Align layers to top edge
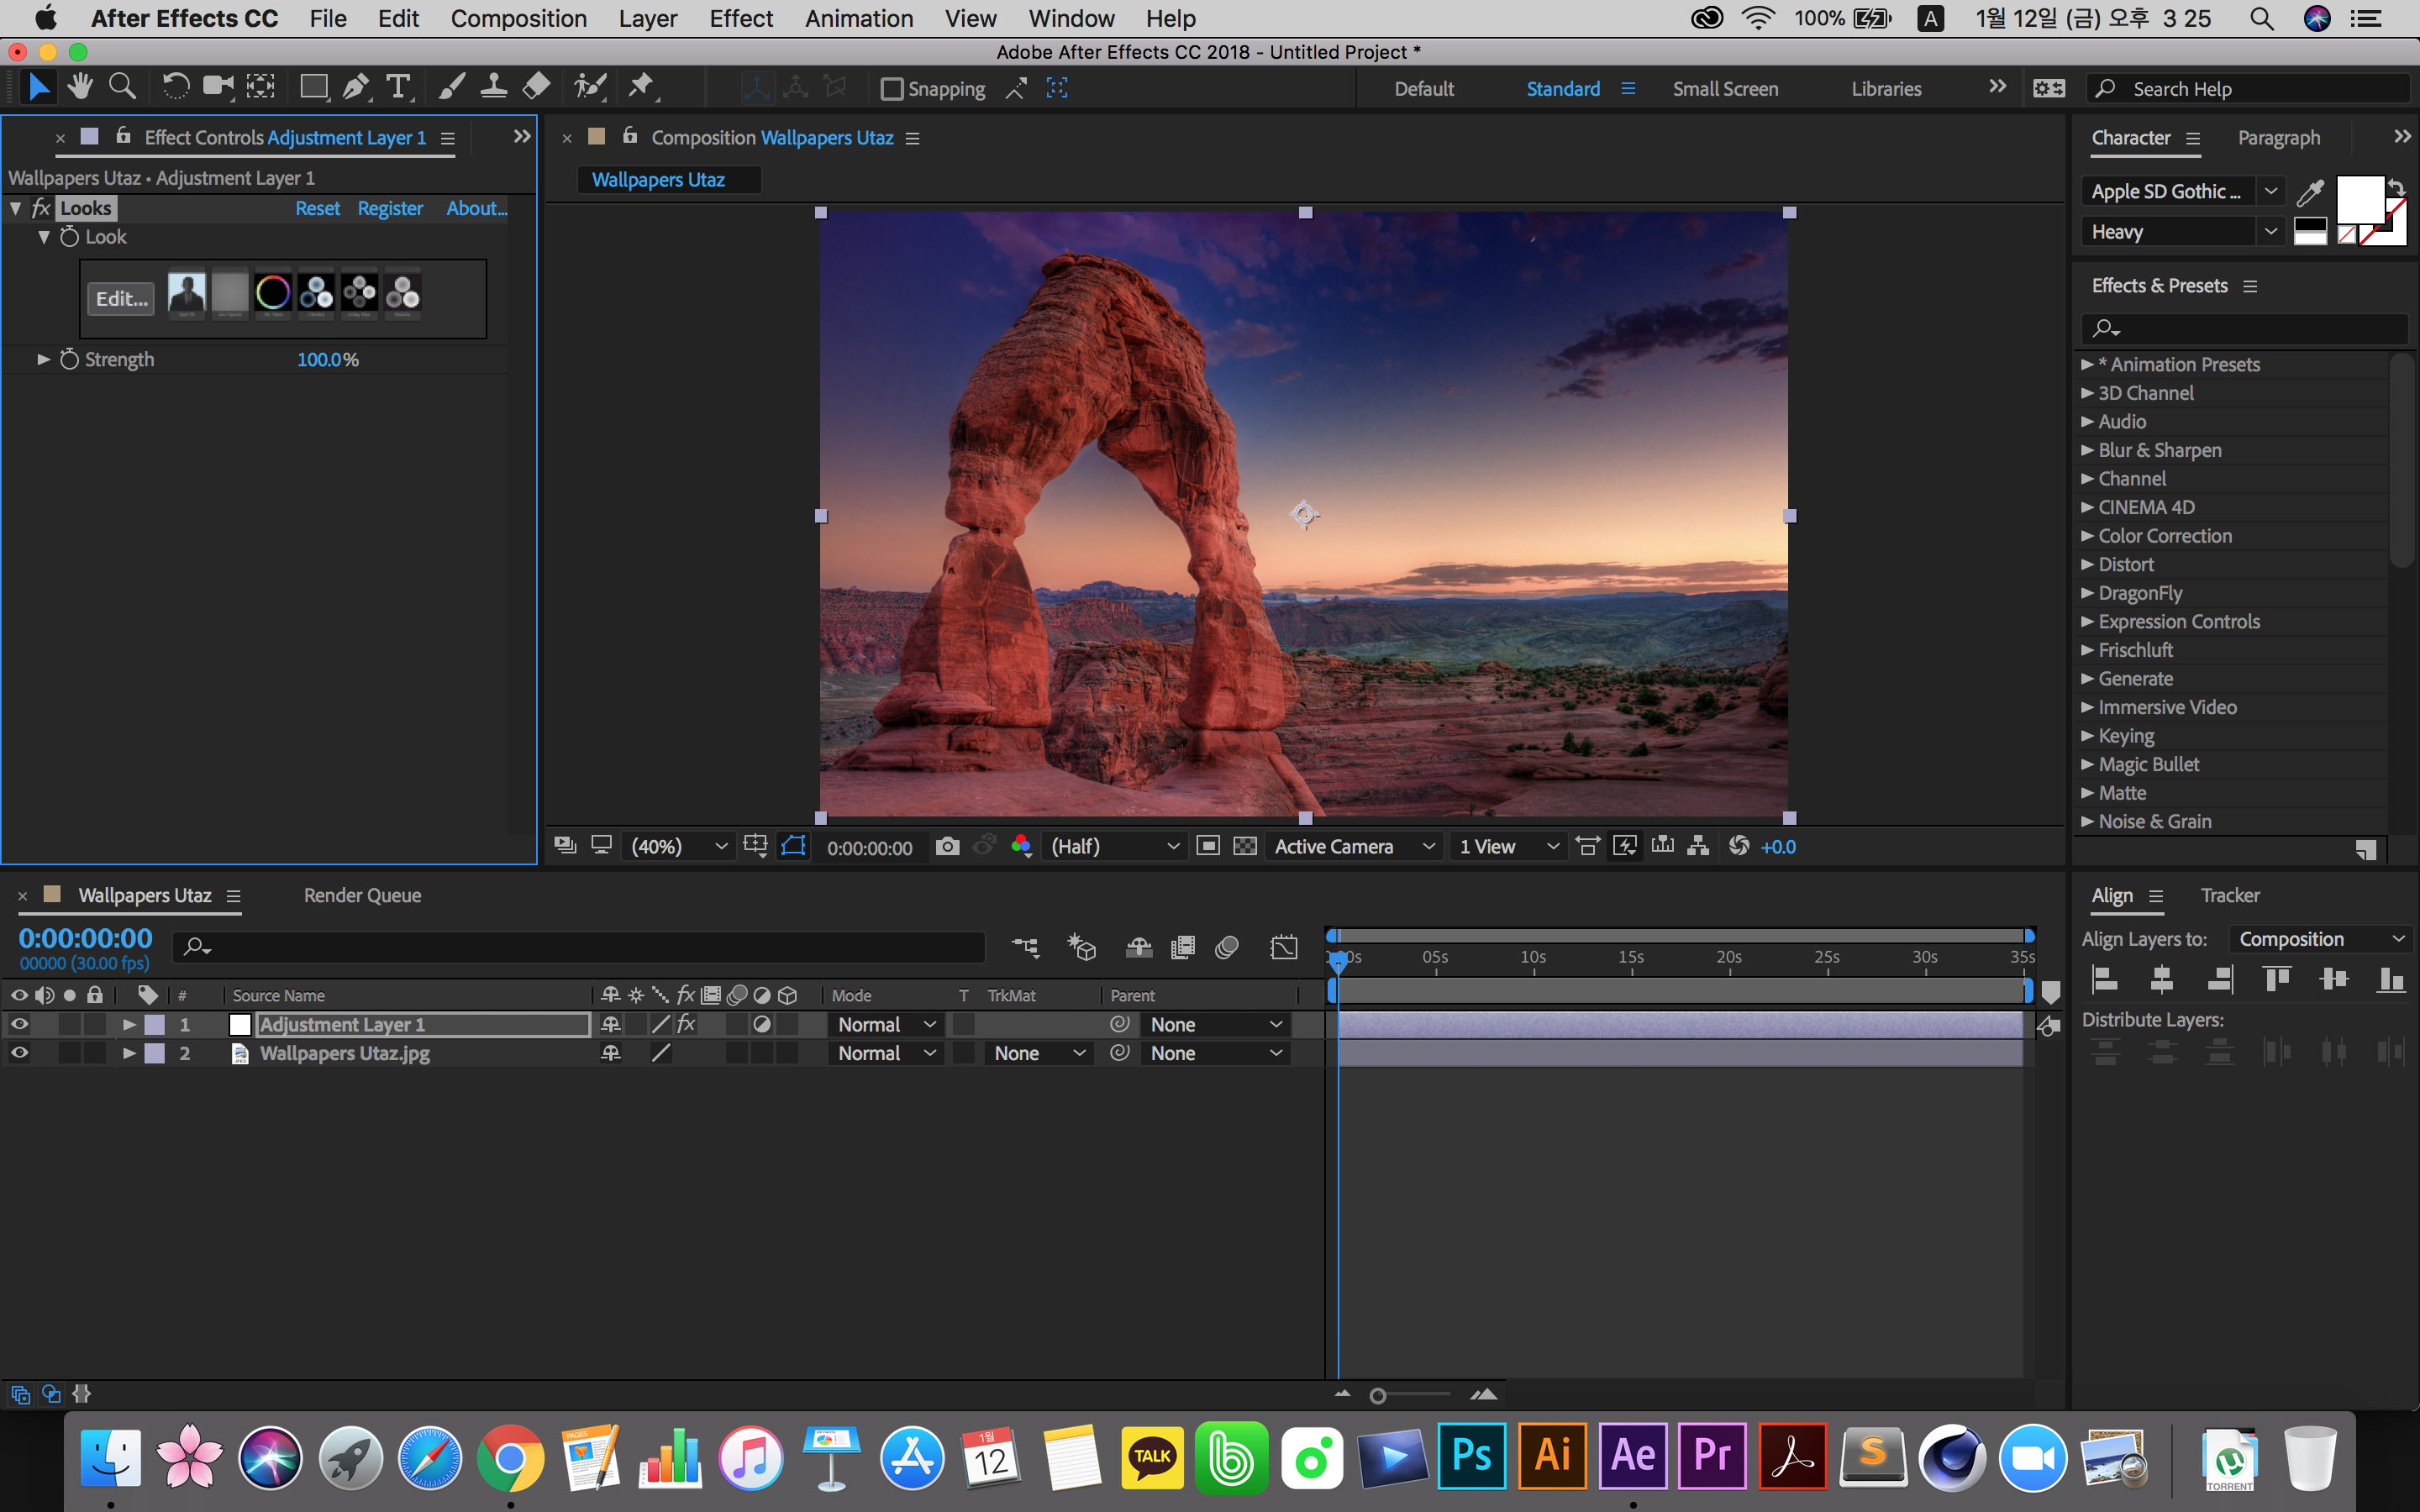2420x1512 pixels. (x=2277, y=979)
